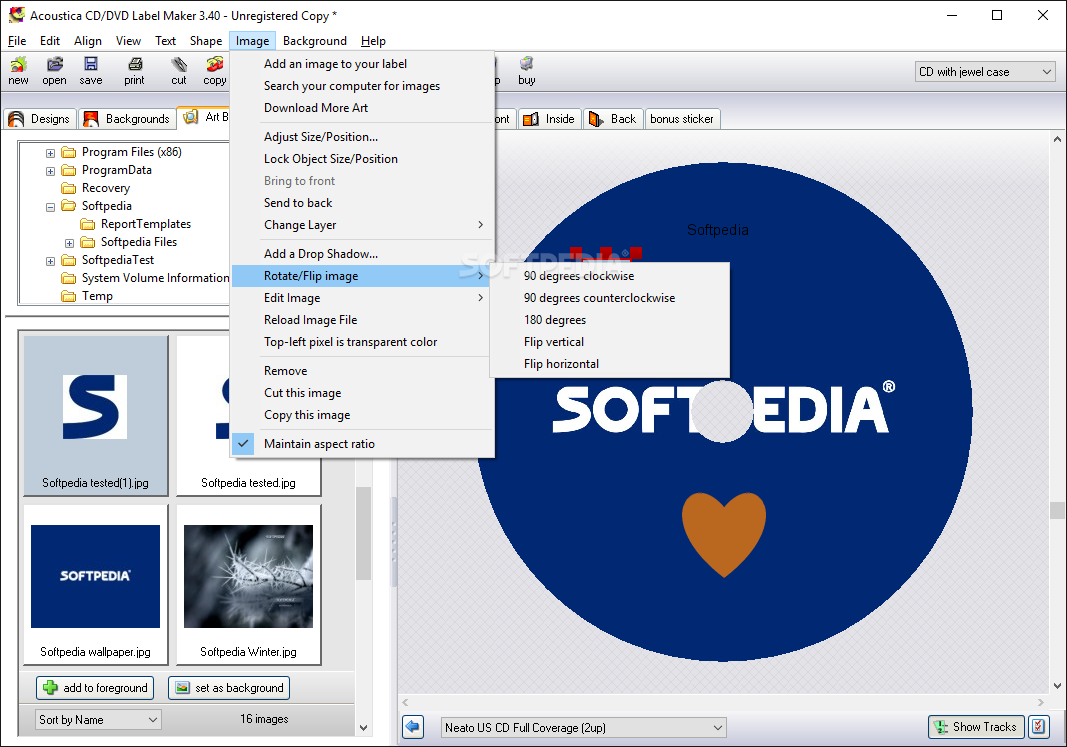This screenshot has height=747, width=1067.
Task: Open the Sort by Name dropdown
Action: [98, 720]
